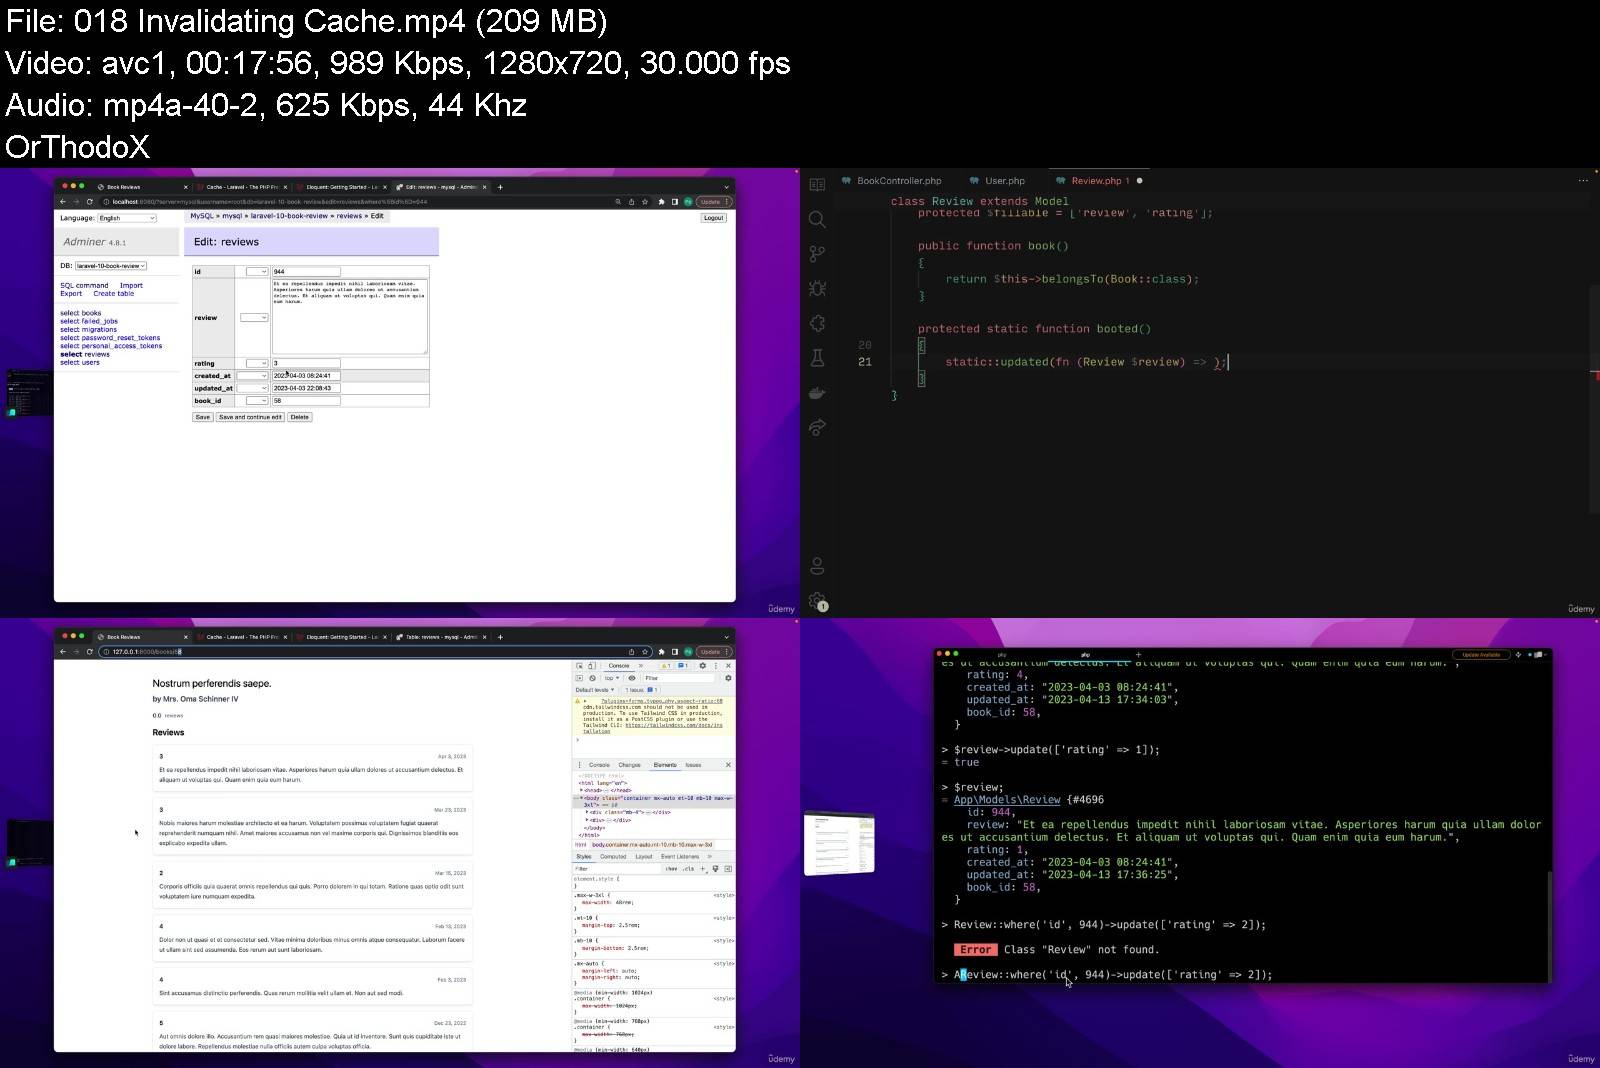
Task: Open the Changes tab in the DevTools drawer
Action: pyautogui.click(x=629, y=765)
